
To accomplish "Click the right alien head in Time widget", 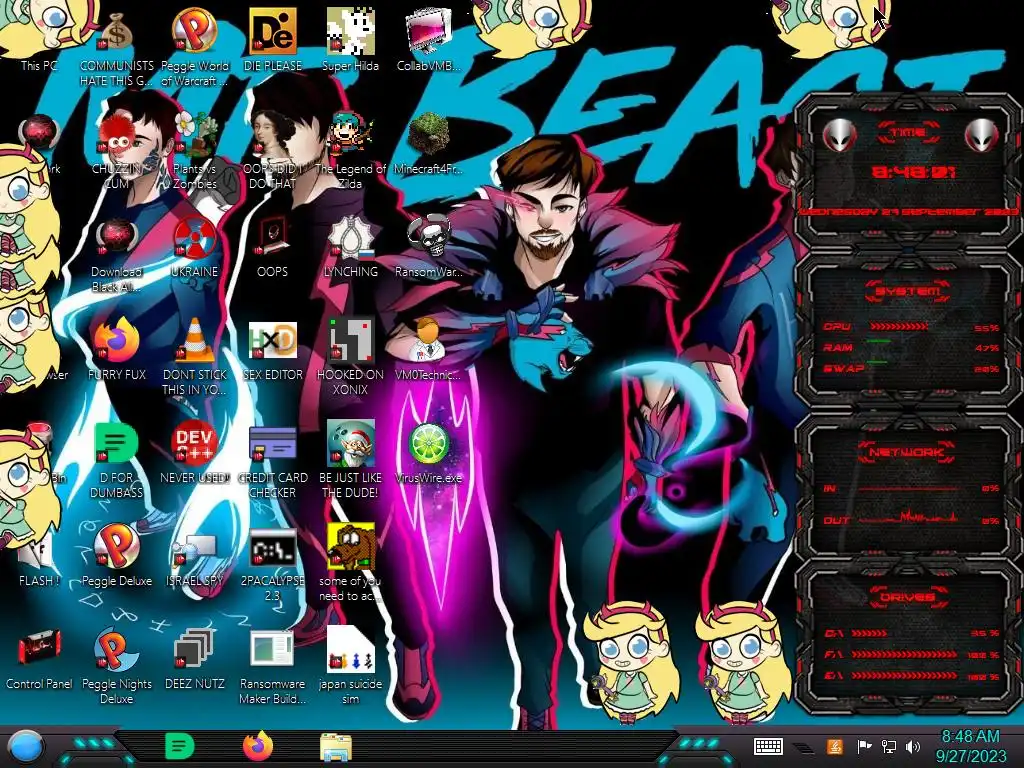I will pyautogui.click(x=981, y=135).
